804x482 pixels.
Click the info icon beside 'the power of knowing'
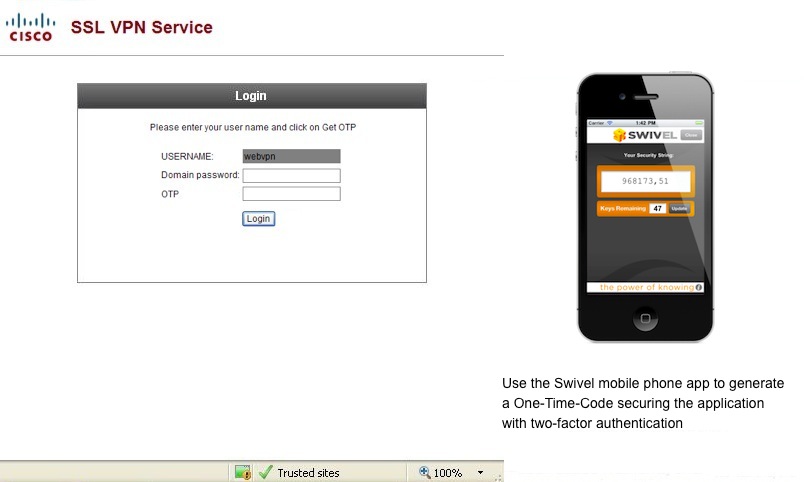(x=698, y=288)
